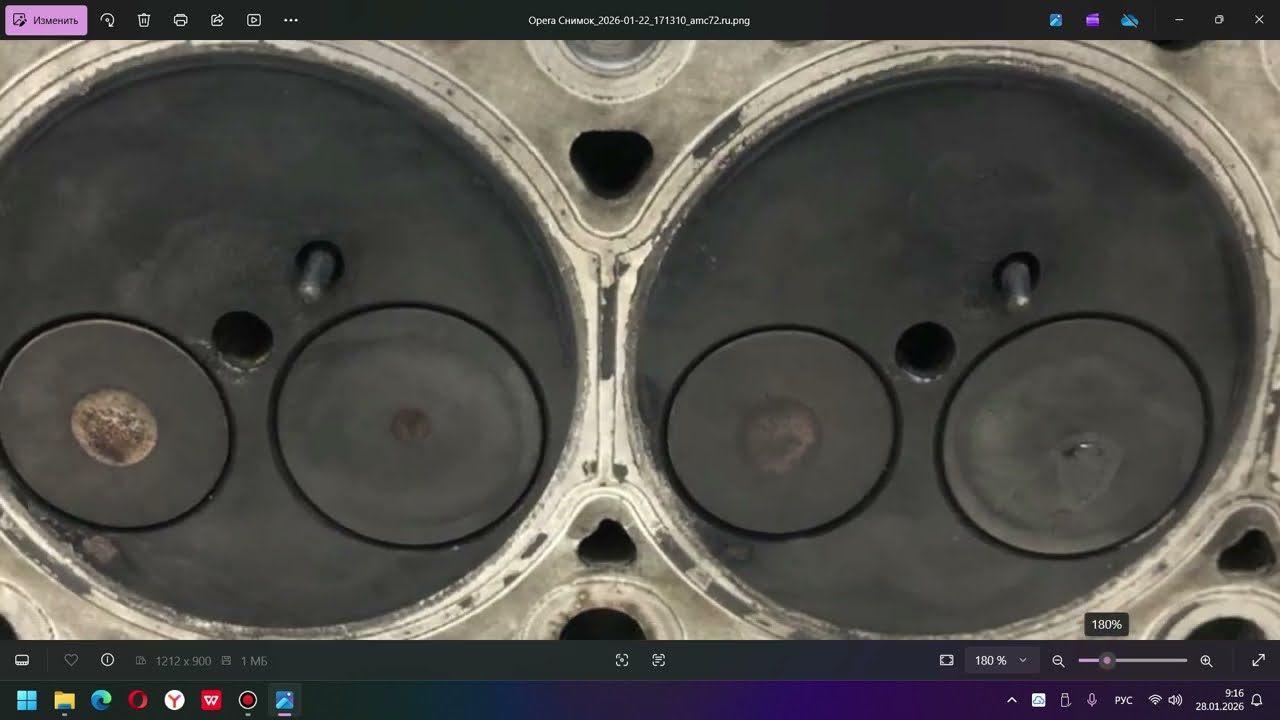The image size is (1280, 720).
Task: Open the Windows Start menu
Action: coord(27,700)
